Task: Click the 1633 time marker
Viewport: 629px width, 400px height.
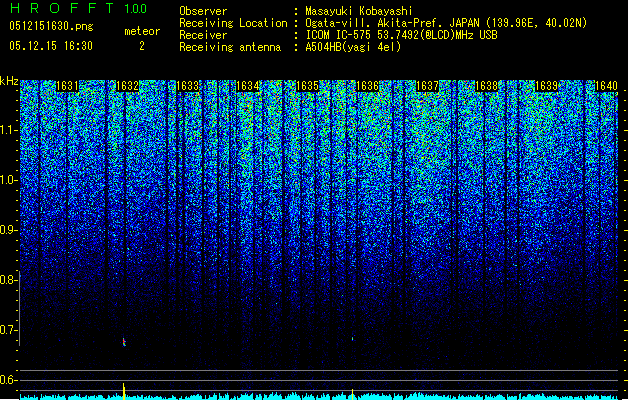Action: (187, 86)
